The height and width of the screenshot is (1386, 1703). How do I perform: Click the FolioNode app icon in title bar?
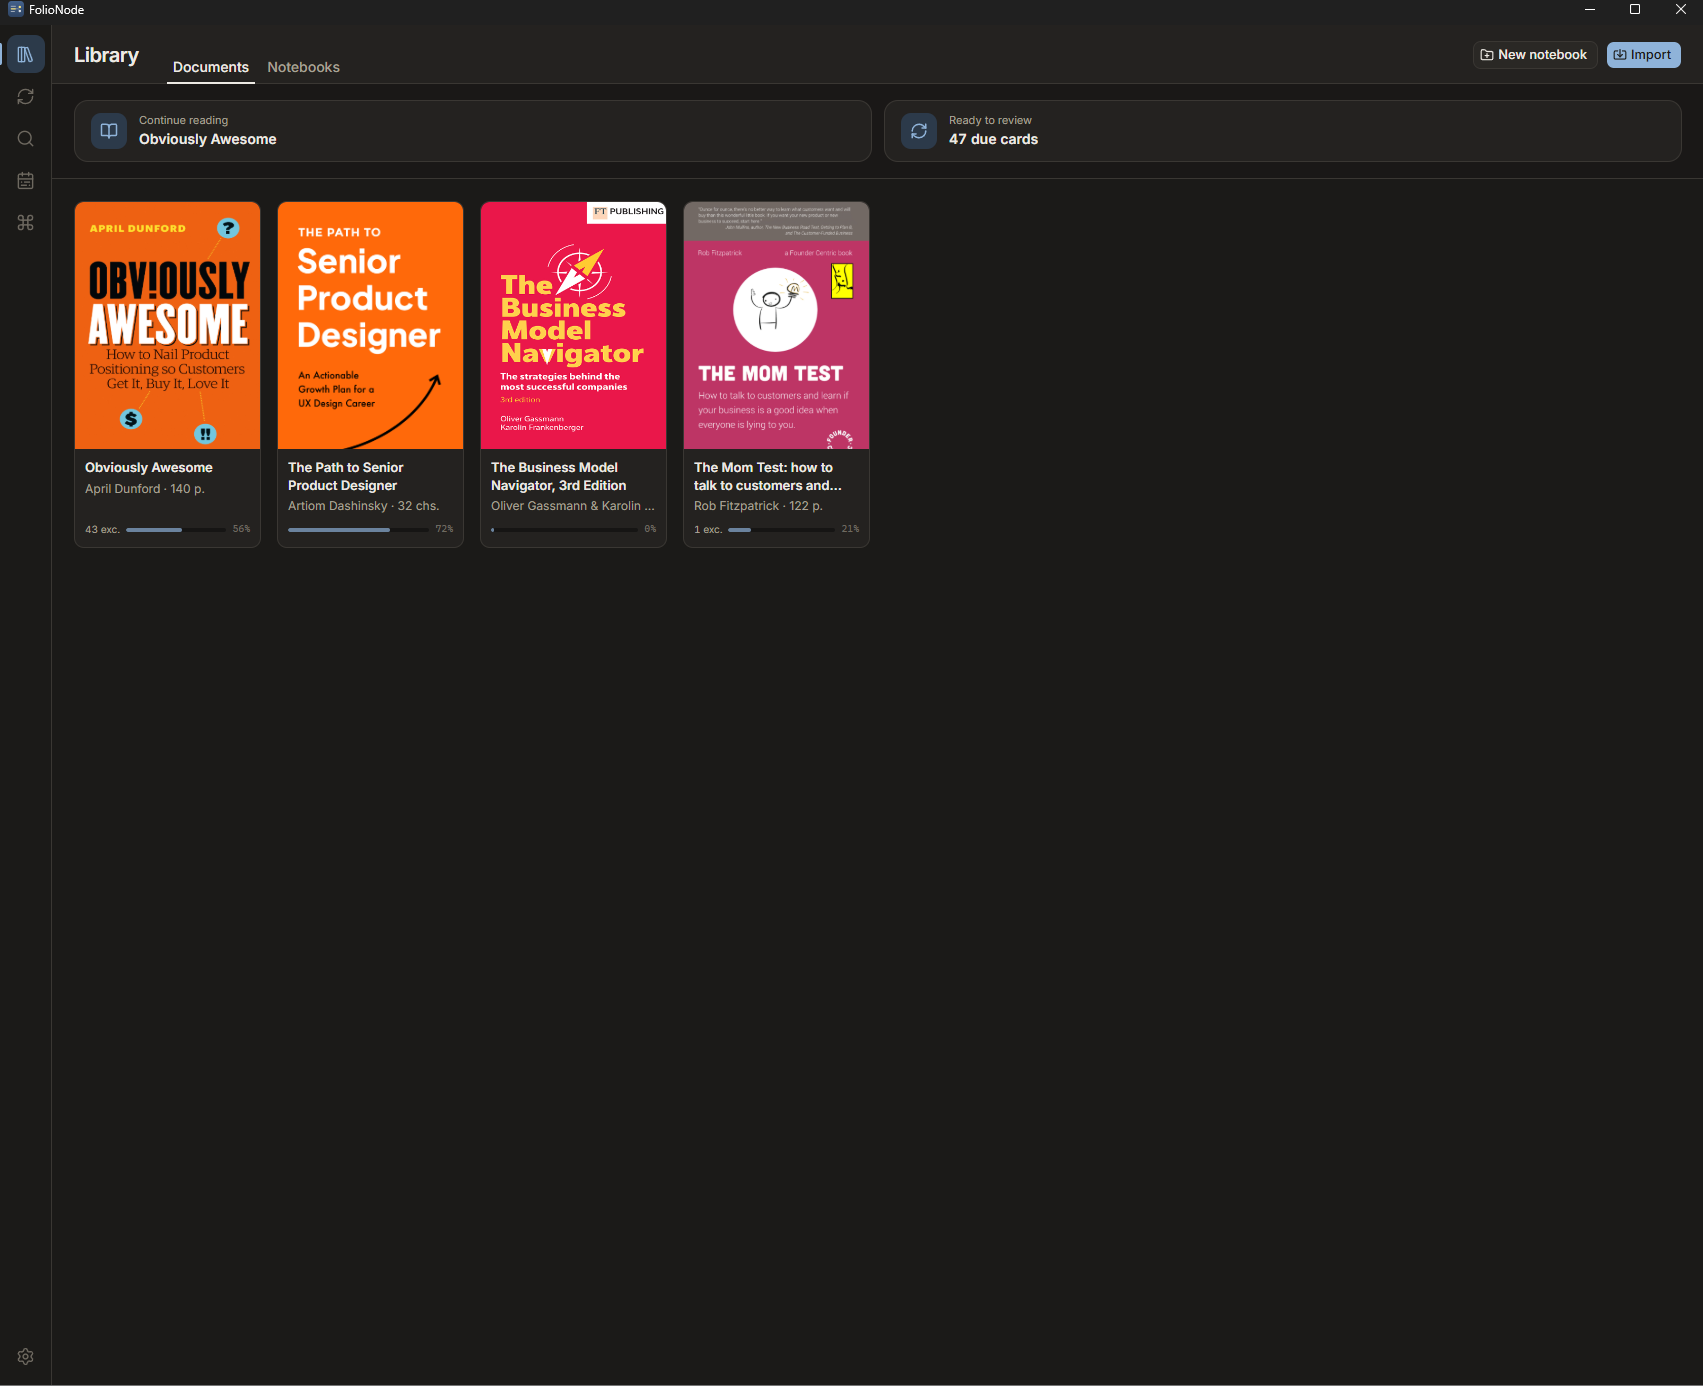point(15,9)
